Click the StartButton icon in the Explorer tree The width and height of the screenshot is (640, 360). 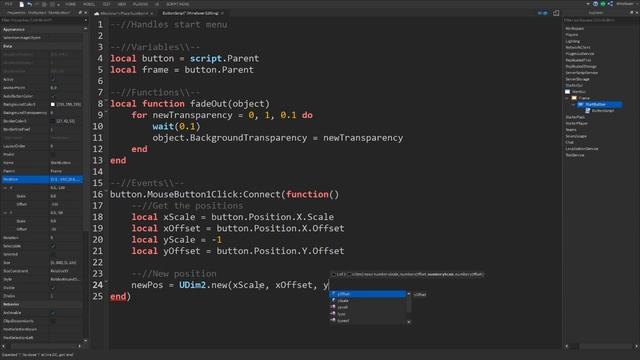pos(581,104)
